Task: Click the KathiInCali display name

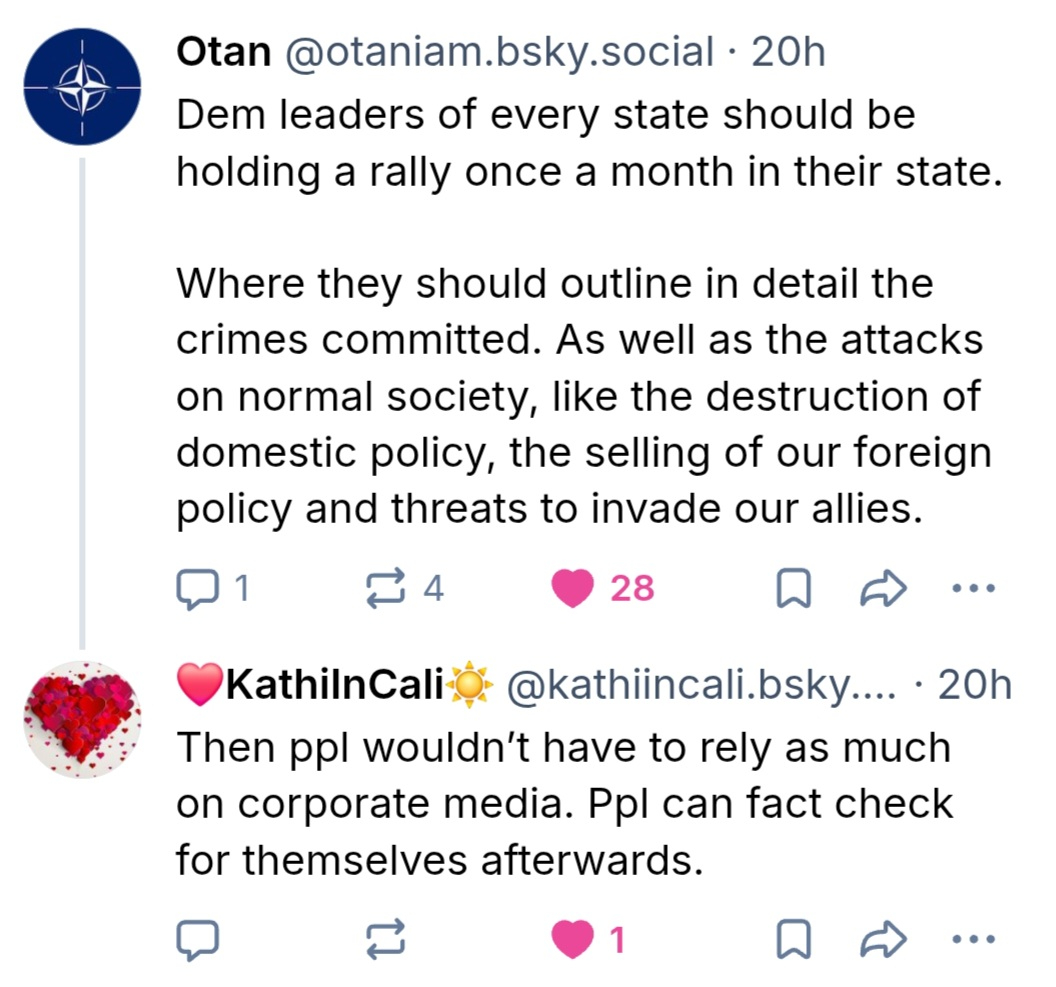Action: 334,685
